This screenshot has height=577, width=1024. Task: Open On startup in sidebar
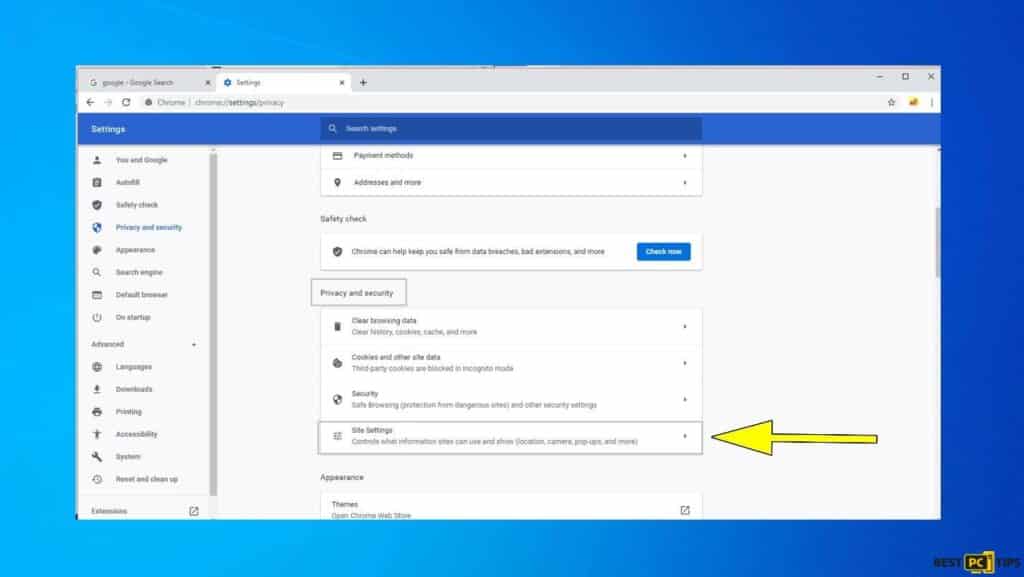coord(133,317)
